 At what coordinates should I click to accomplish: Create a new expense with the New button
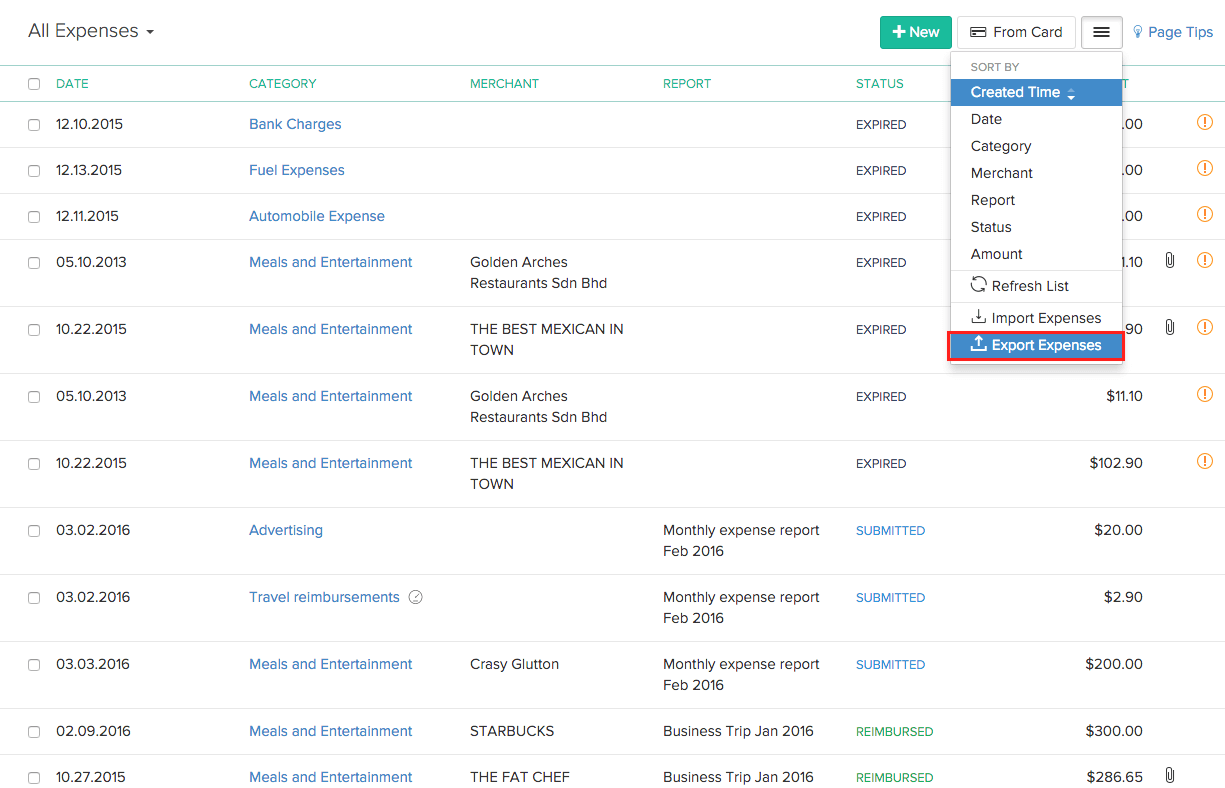[x=915, y=32]
